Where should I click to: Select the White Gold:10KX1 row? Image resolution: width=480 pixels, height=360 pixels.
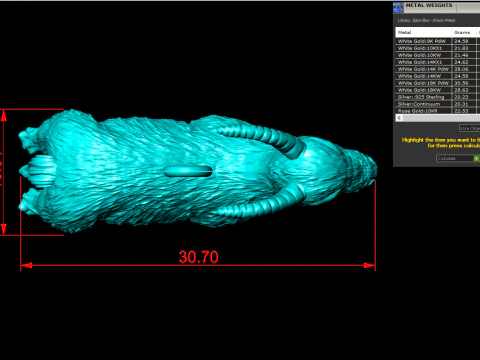438,48
